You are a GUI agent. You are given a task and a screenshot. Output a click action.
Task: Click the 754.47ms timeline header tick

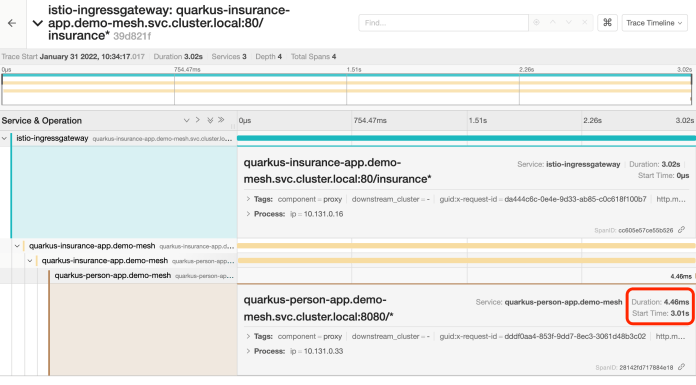pyautogui.click(x=370, y=120)
